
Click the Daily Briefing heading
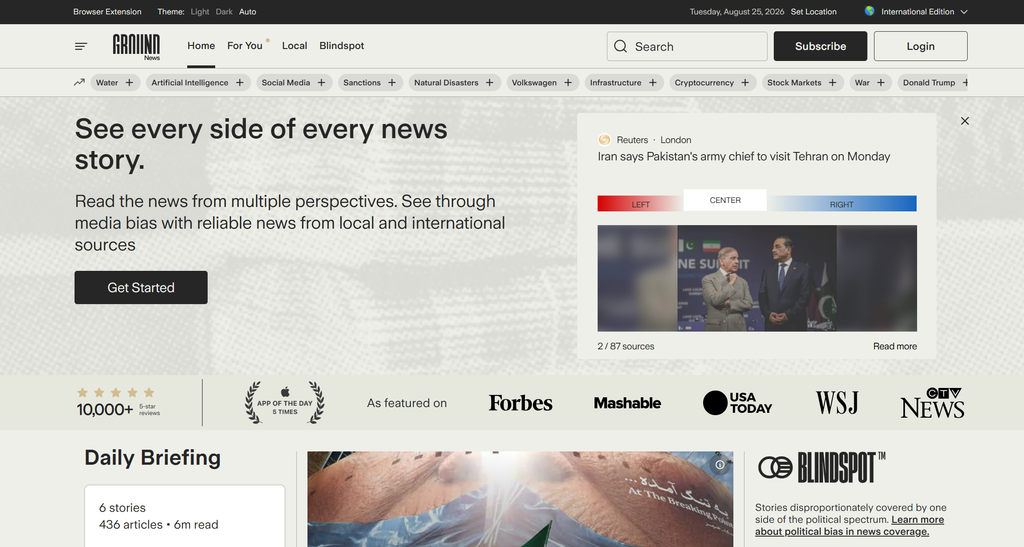[x=152, y=458]
